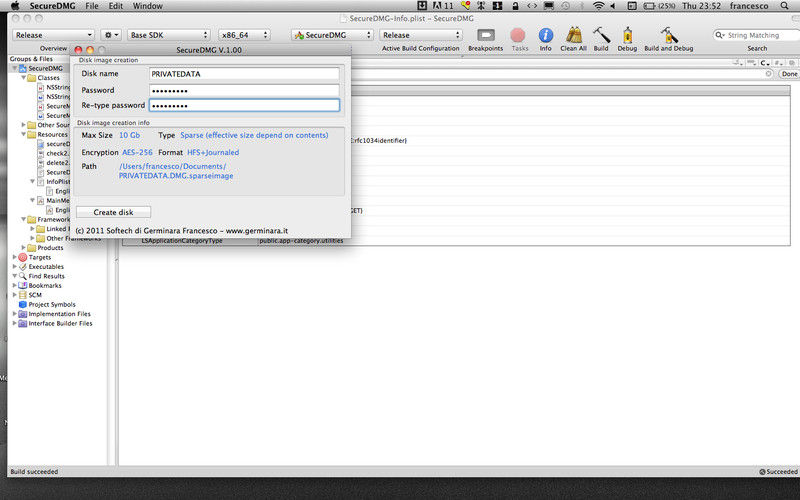Open the action gear menu in toolbar

(x=111, y=35)
